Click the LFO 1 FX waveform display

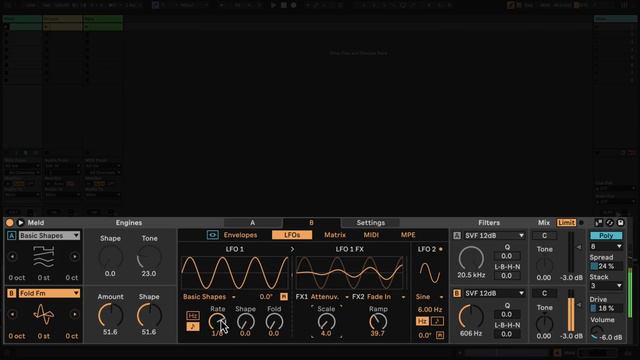[x=350, y=273]
